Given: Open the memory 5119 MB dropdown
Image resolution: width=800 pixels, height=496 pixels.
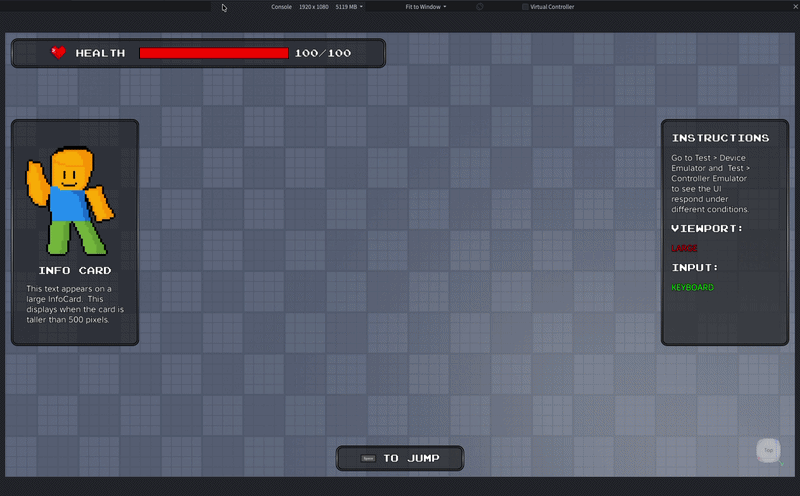Looking at the screenshot, I should point(349,7).
